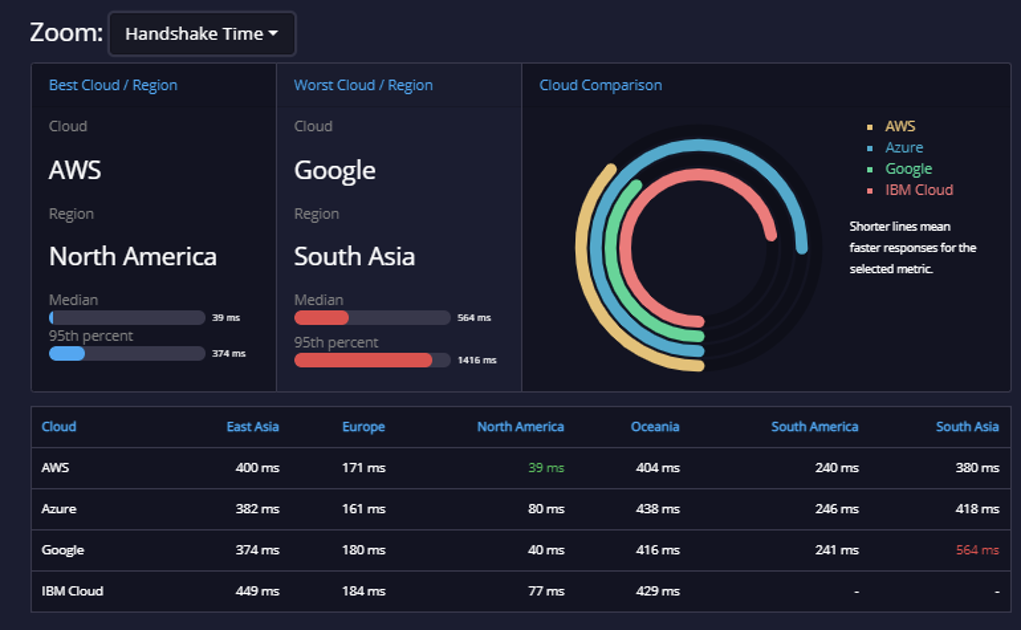Click the red 564 ms table cell
Screen dimensions: 1022x631
977,550
